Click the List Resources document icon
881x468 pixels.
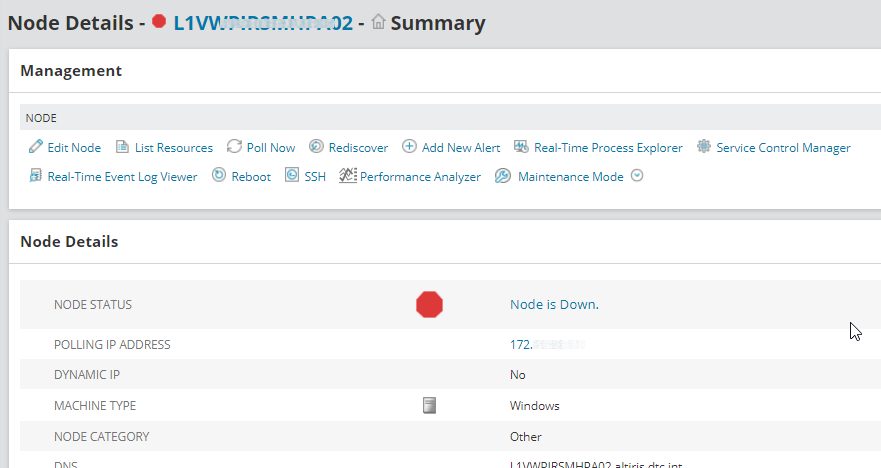coord(122,147)
